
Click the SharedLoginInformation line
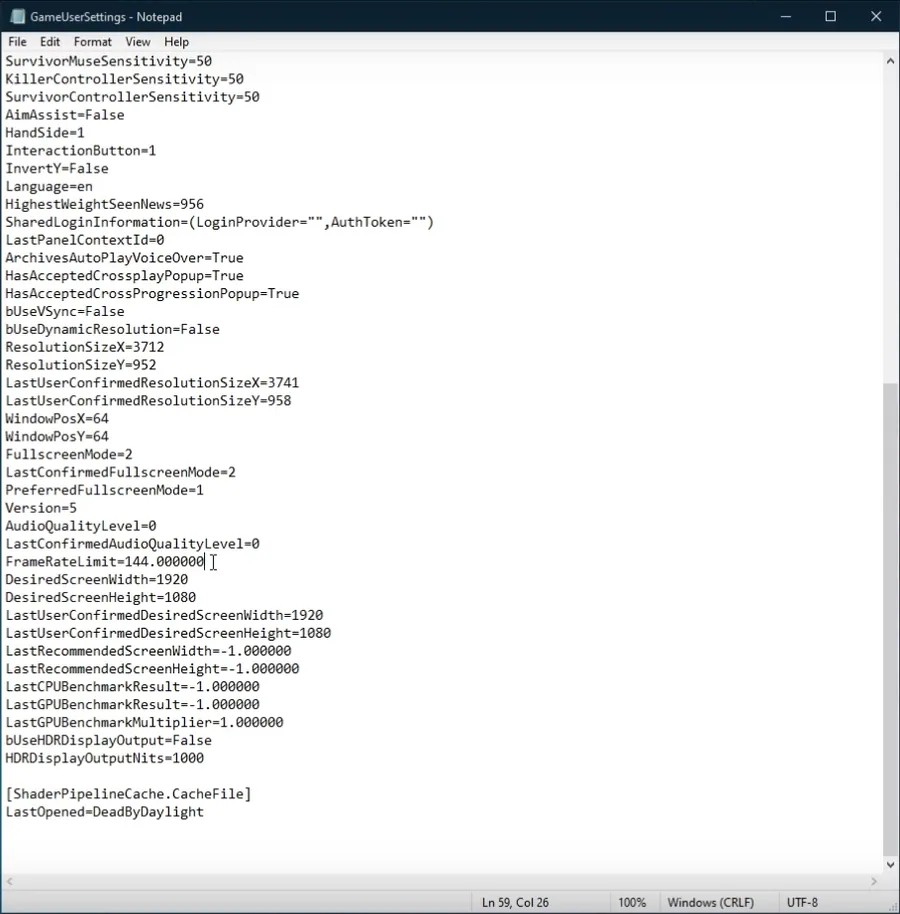click(220, 222)
